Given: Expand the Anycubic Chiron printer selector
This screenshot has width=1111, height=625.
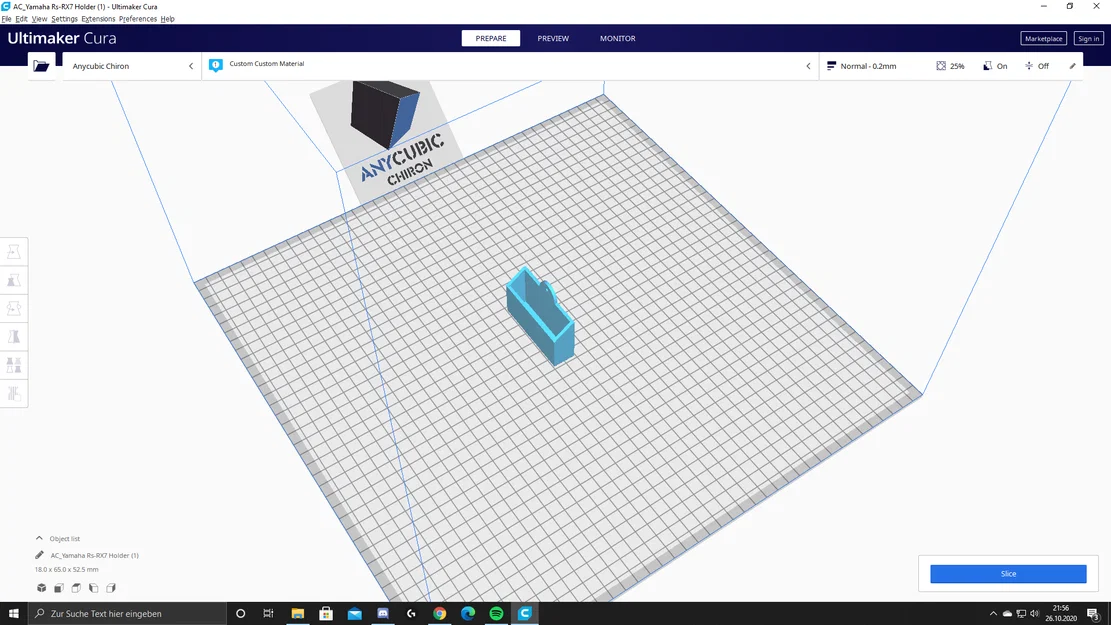Looking at the screenshot, I should coord(132,66).
